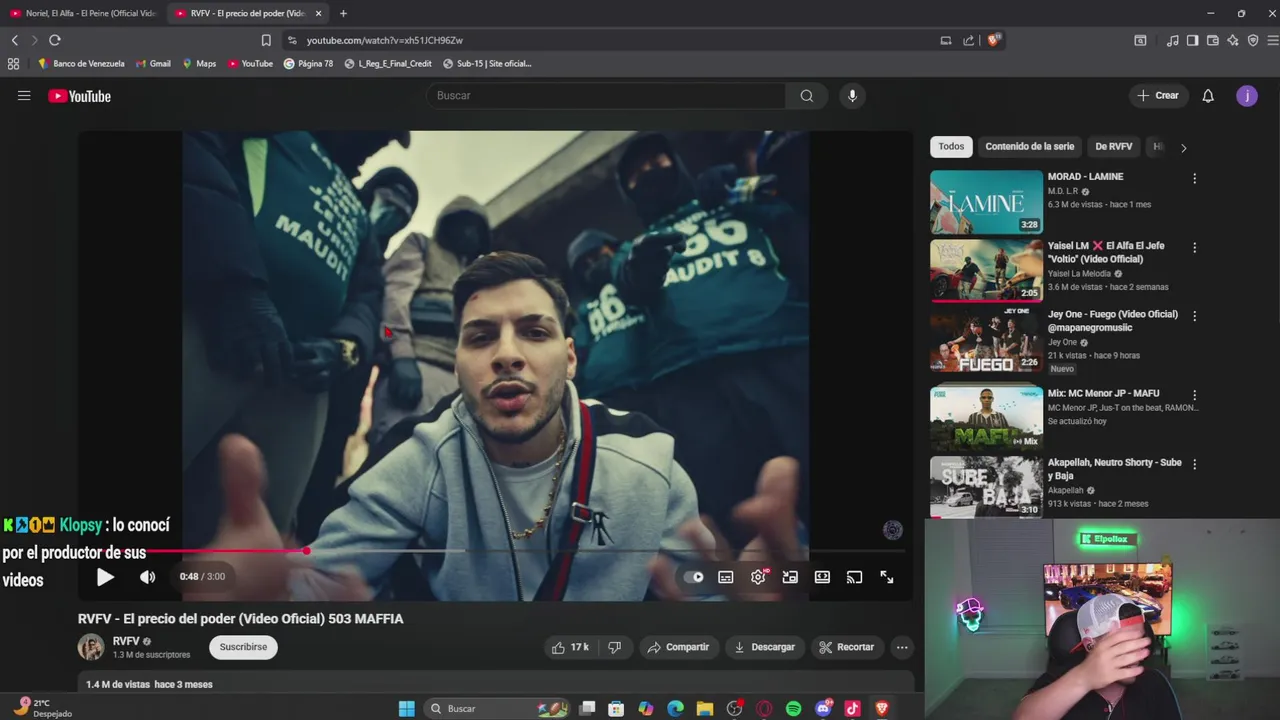Screen dimensions: 1280x720
Task: Open the account avatar menu
Action: (x=1247, y=96)
